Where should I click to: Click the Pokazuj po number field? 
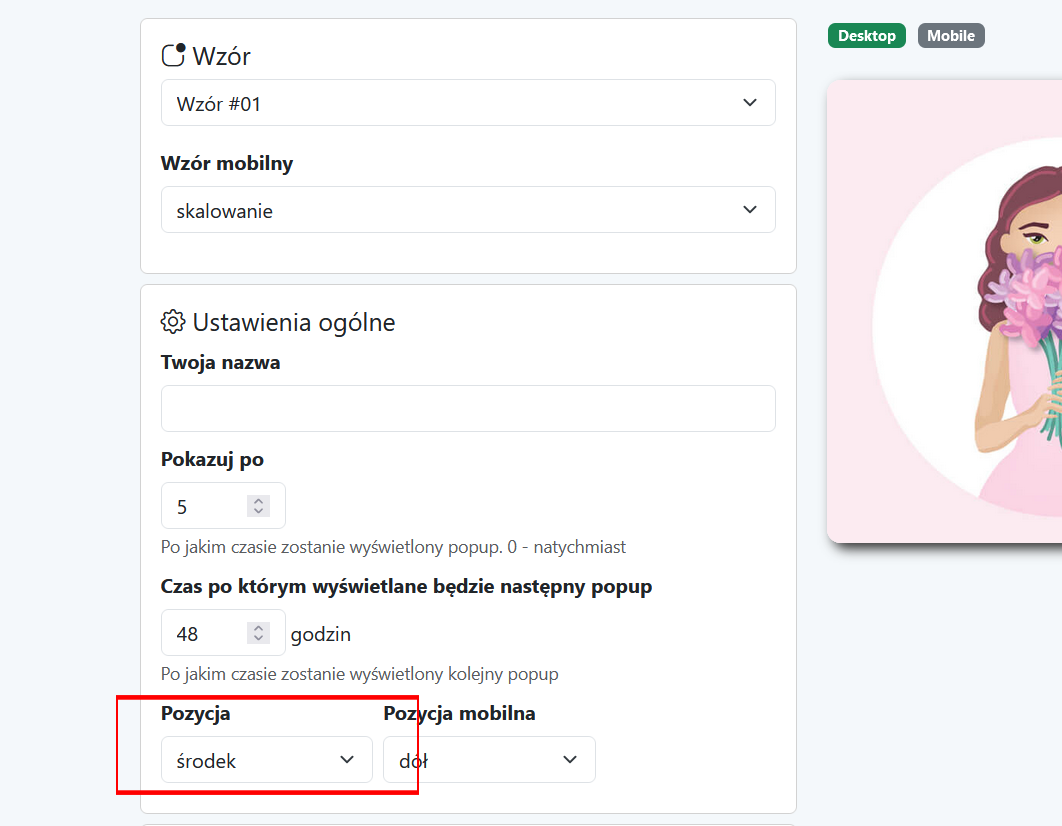(223, 506)
